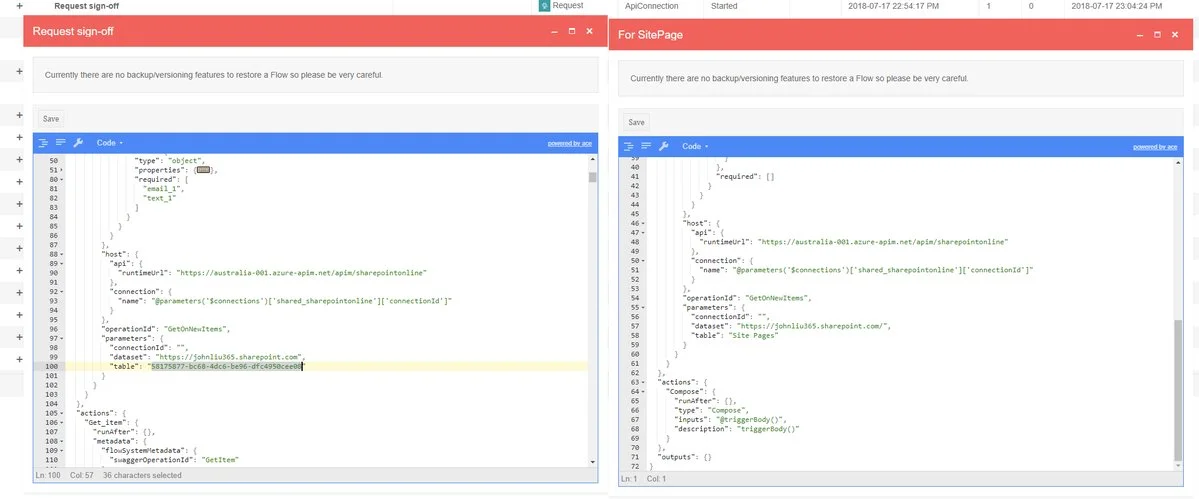
Task: Click repair wrench in For SitePage editor
Action: [x=664, y=146]
